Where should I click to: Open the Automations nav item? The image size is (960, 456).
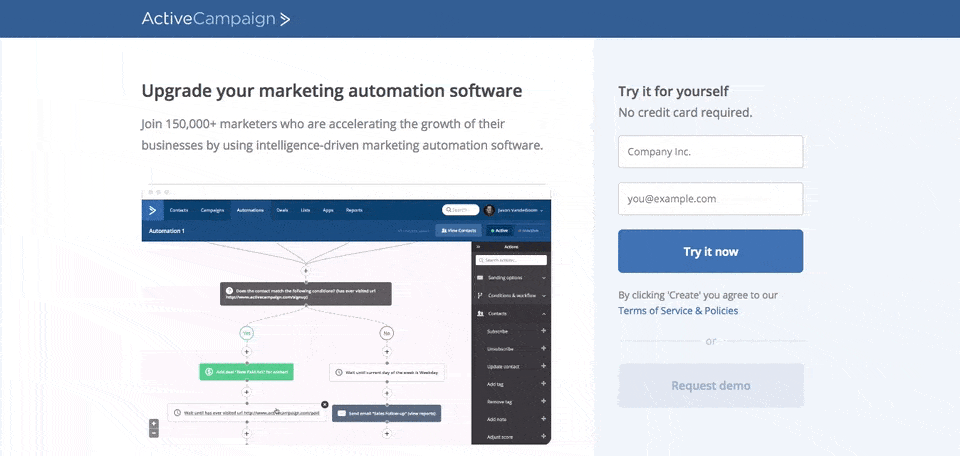(x=250, y=210)
